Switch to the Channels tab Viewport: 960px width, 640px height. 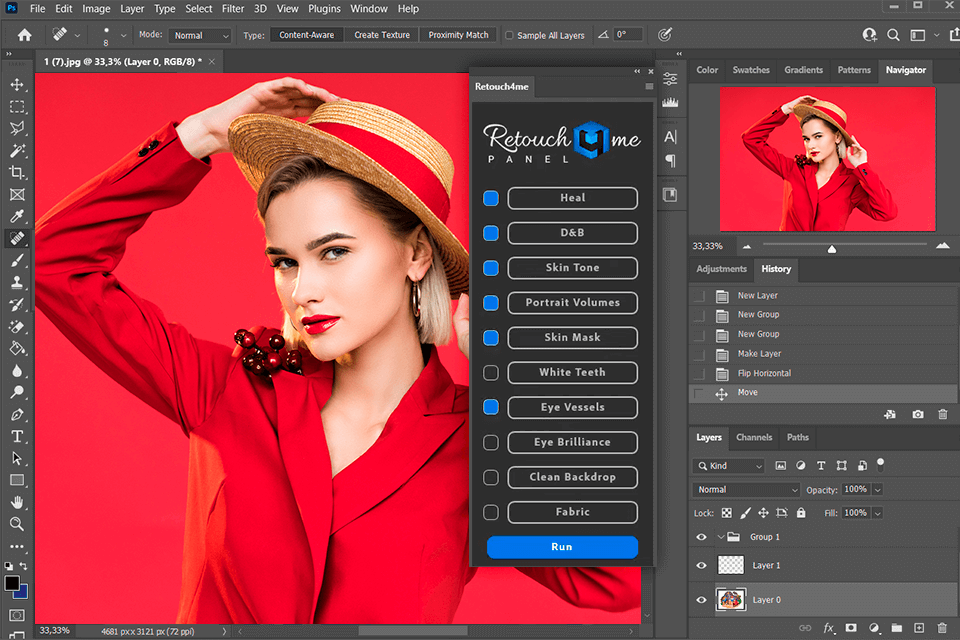point(753,437)
